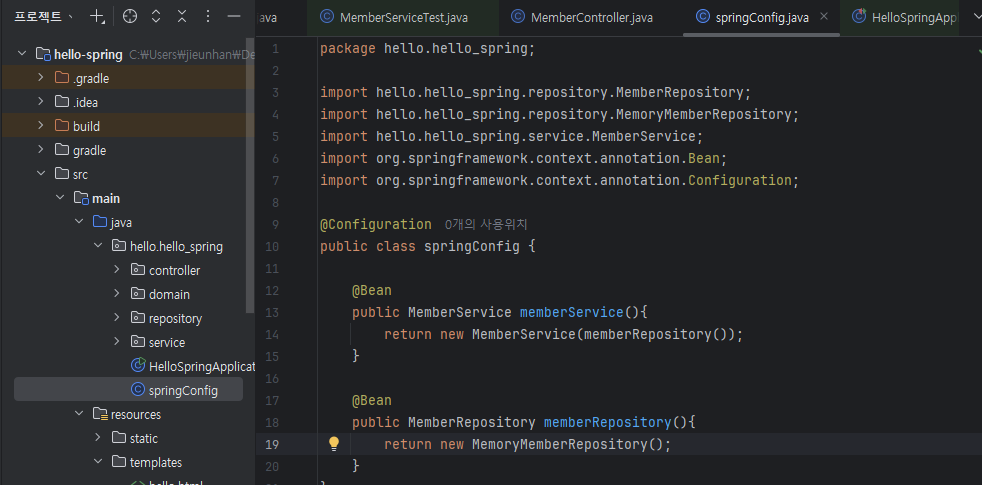Select the service package icon

pyautogui.click(x=138, y=342)
